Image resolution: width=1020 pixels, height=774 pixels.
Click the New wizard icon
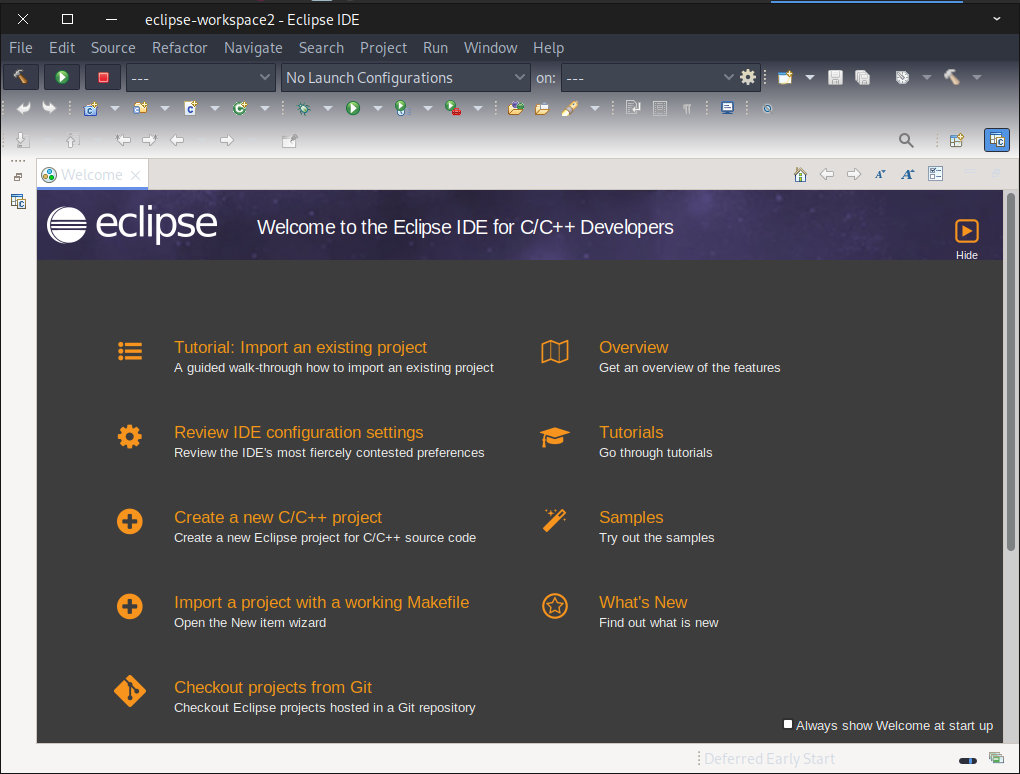(x=786, y=77)
